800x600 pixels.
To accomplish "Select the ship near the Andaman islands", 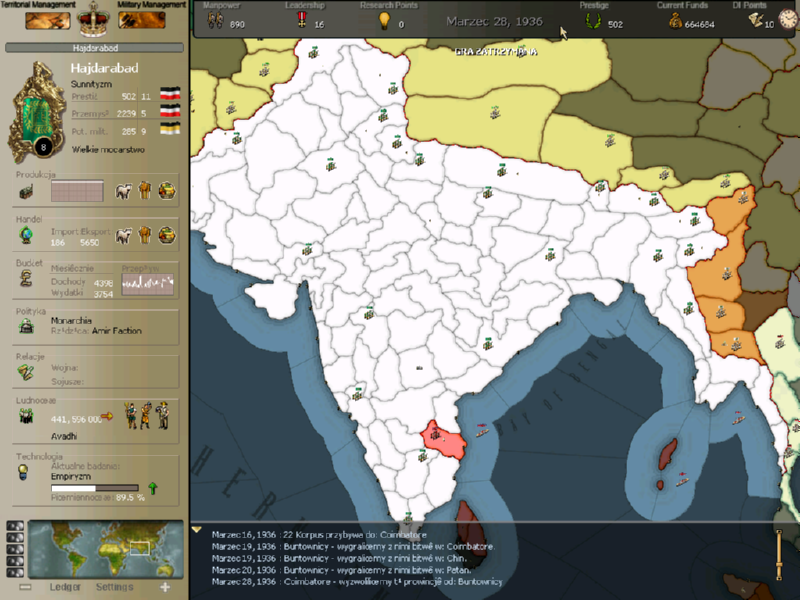I will (x=683, y=479).
